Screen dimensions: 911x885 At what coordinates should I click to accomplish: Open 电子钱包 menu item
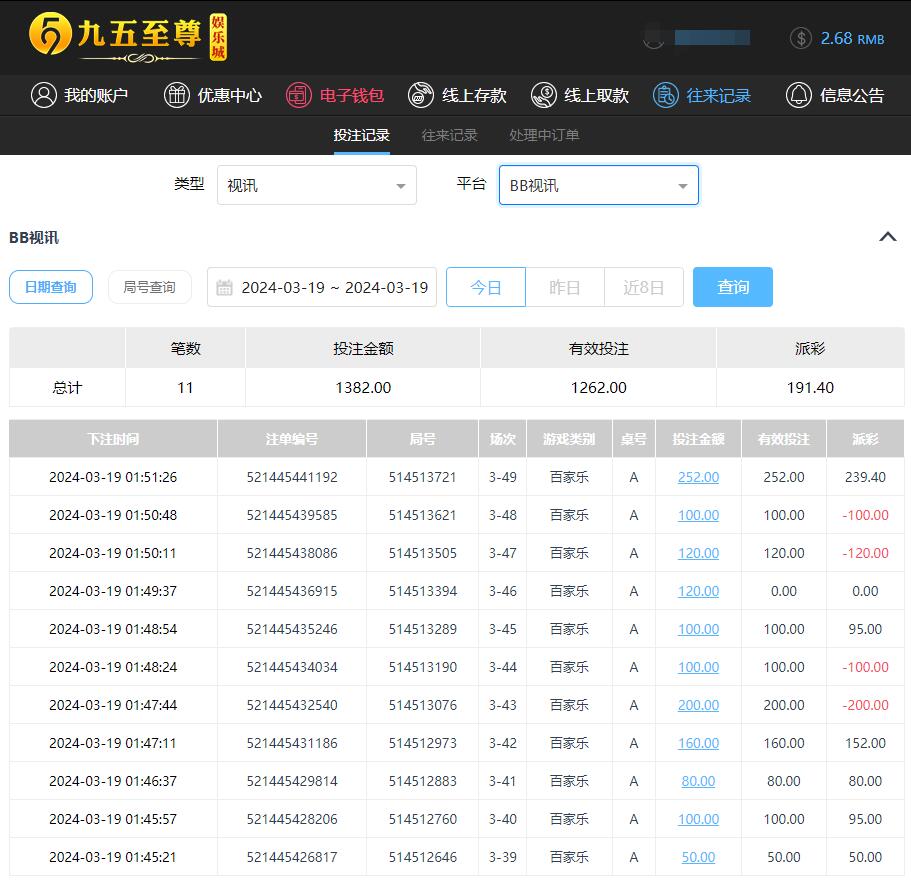[335, 95]
